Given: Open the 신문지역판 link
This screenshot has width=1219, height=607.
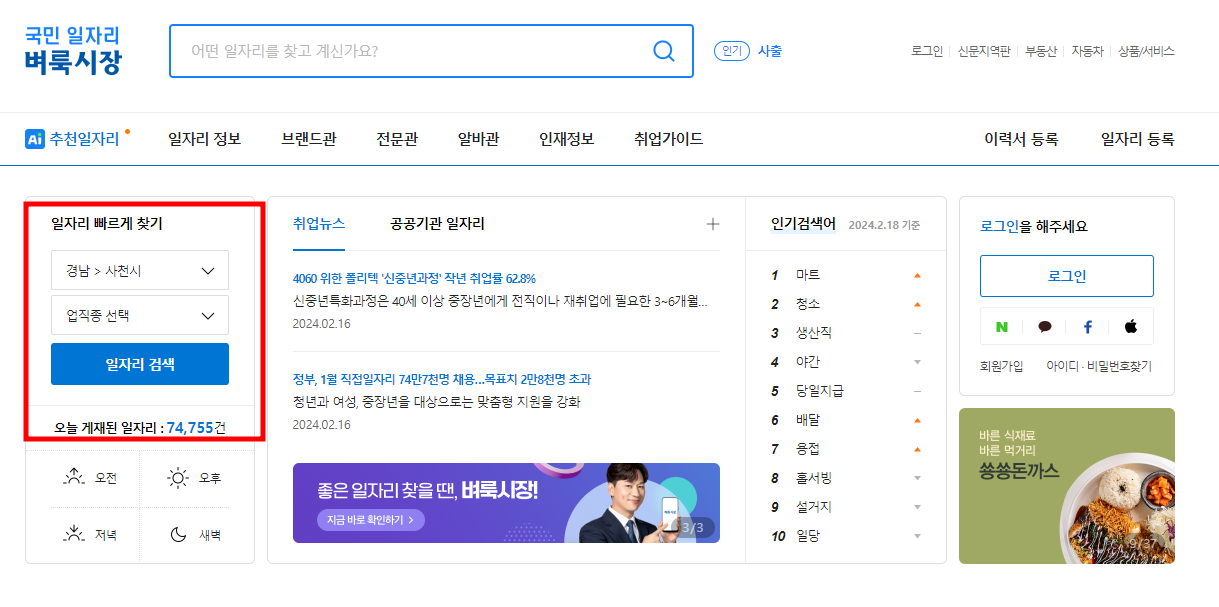Looking at the screenshot, I should [984, 51].
